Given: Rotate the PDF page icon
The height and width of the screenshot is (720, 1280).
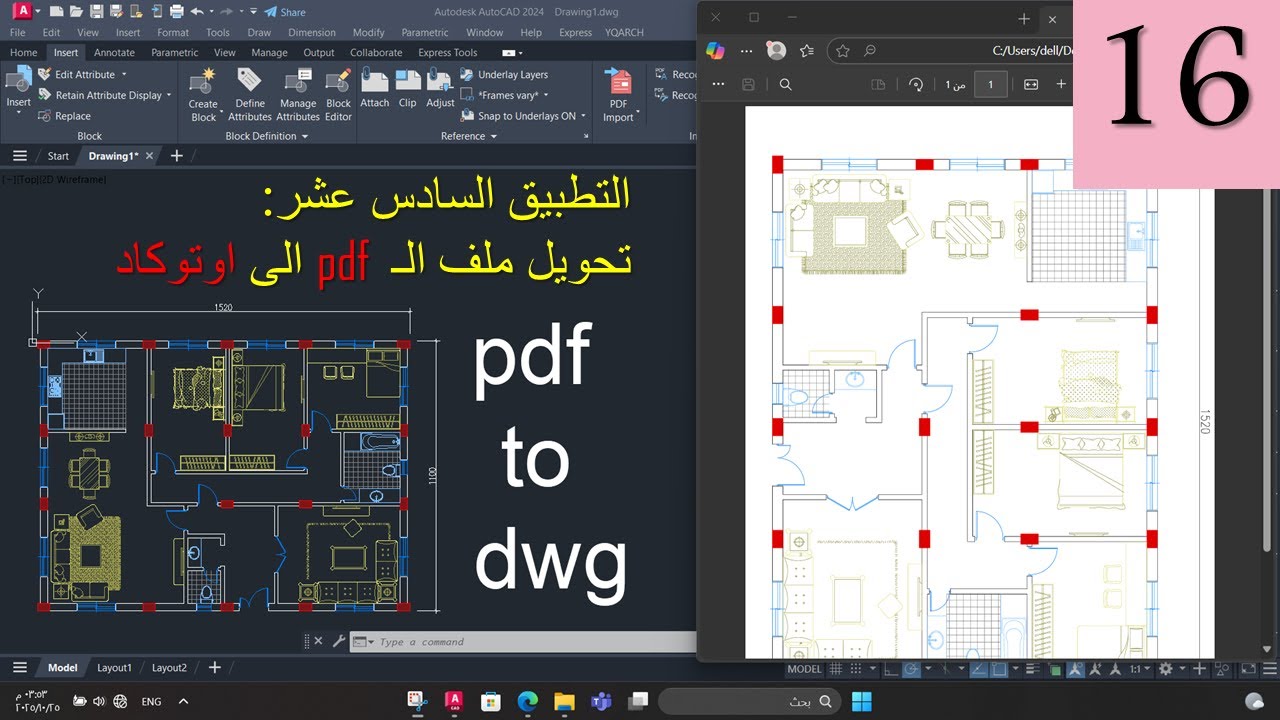Looking at the screenshot, I should coord(915,85).
